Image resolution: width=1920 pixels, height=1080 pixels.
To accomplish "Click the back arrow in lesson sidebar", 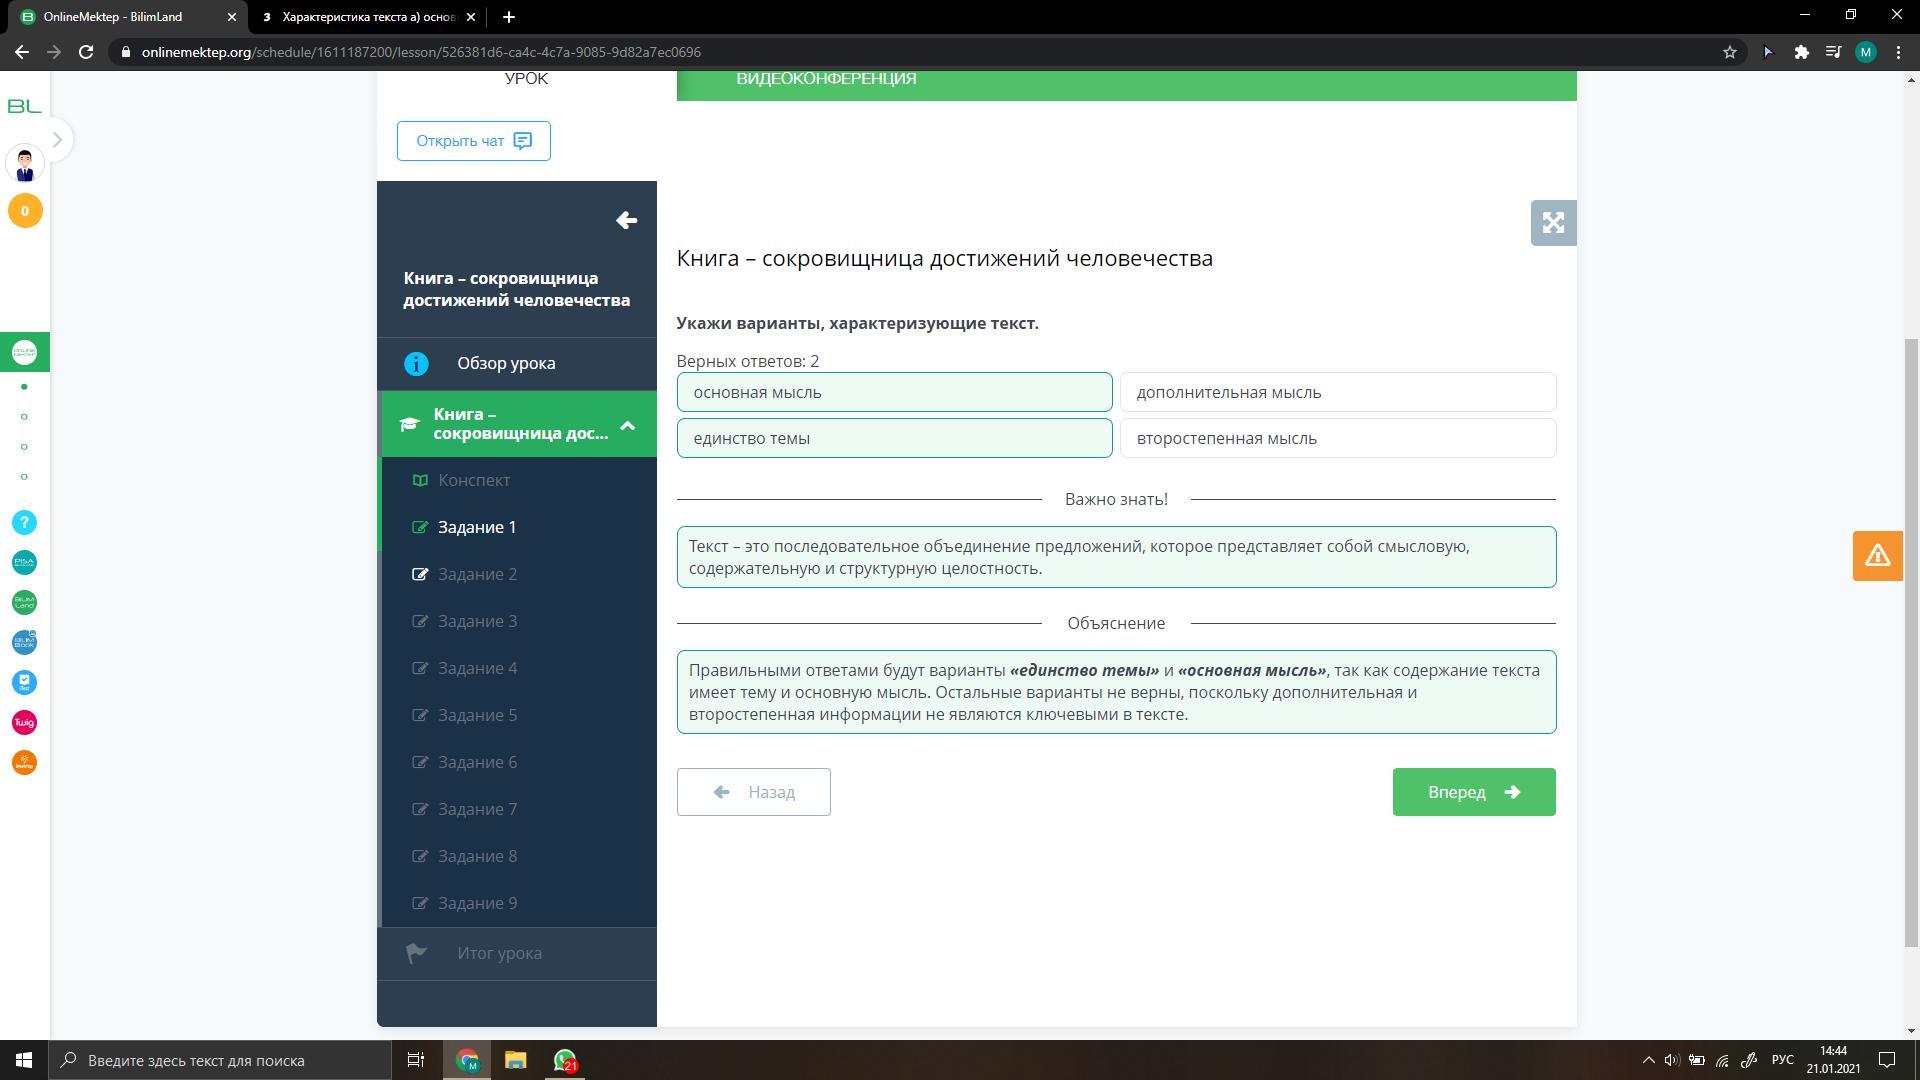I will pos(627,221).
